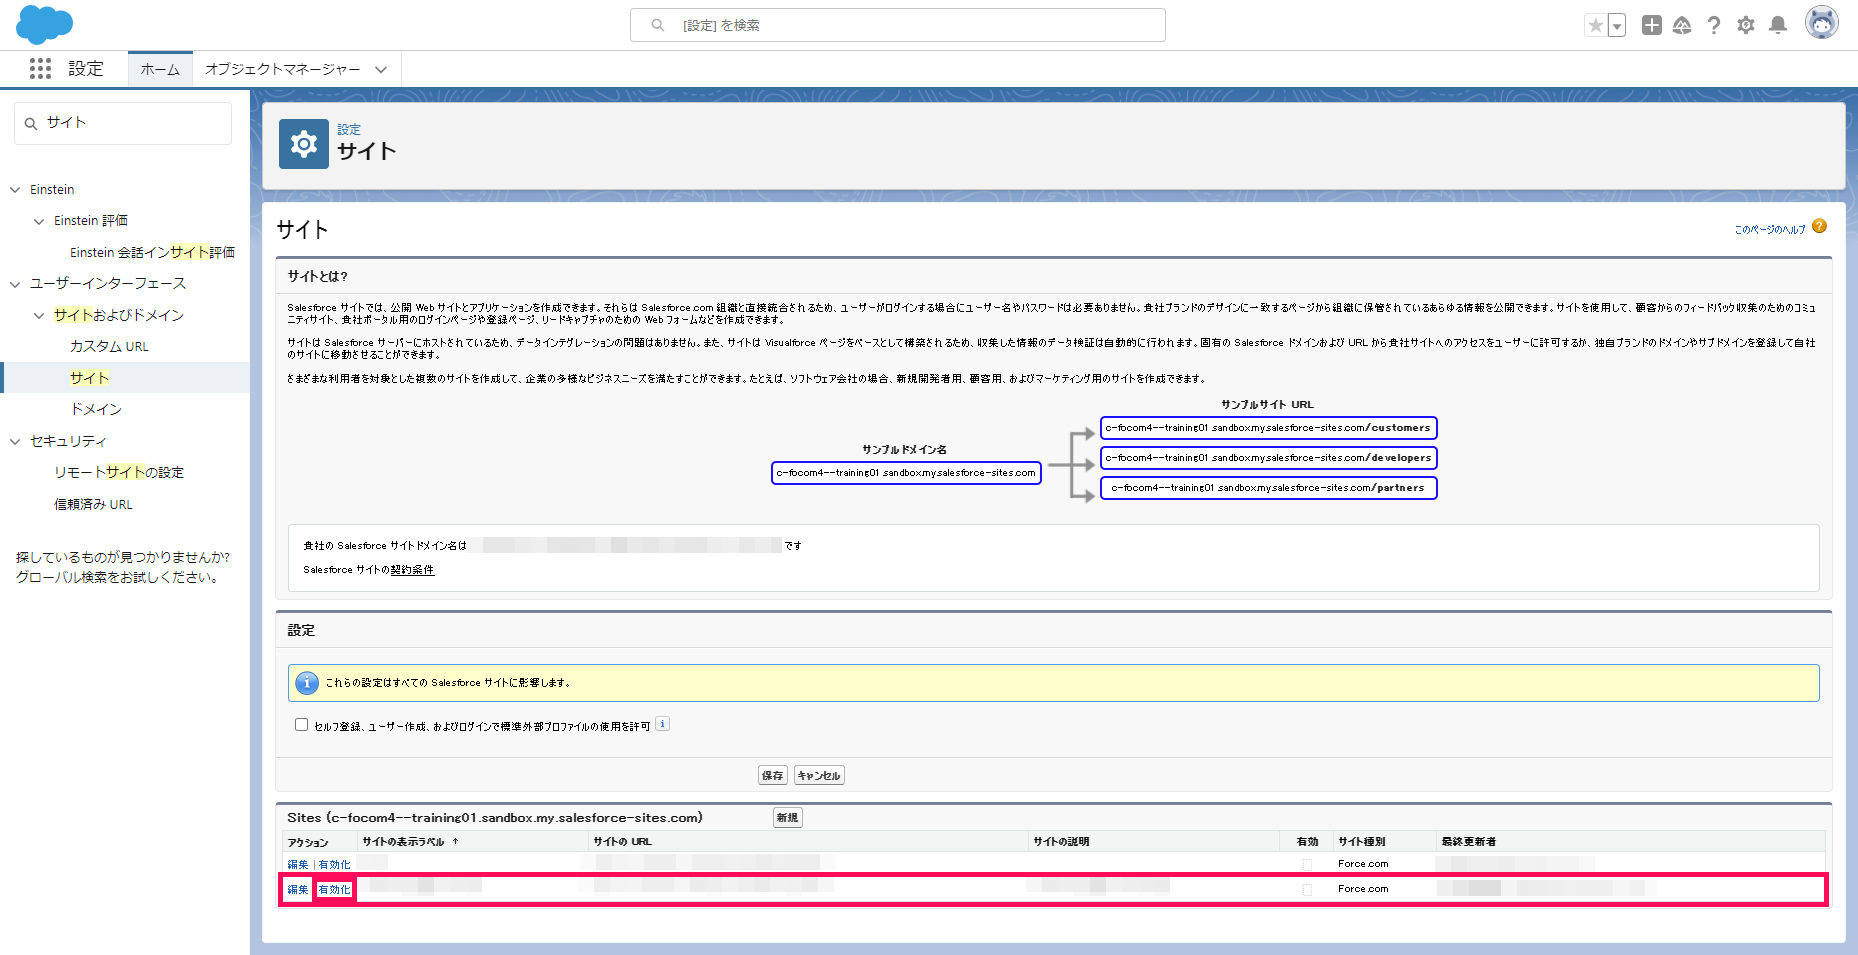Click 有効化 link in the first site row

click(335, 865)
